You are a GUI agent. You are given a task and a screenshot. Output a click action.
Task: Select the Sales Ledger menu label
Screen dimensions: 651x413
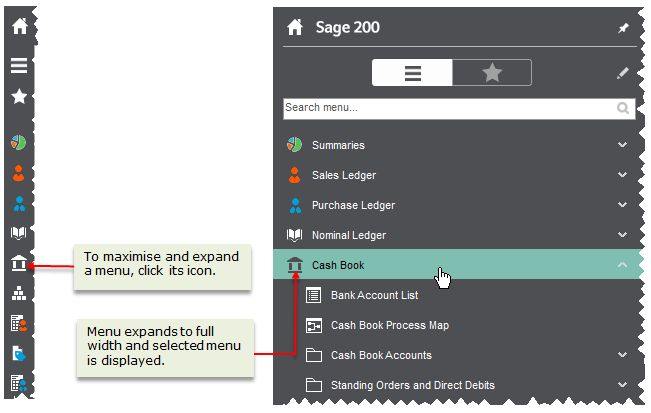[344, 175]
